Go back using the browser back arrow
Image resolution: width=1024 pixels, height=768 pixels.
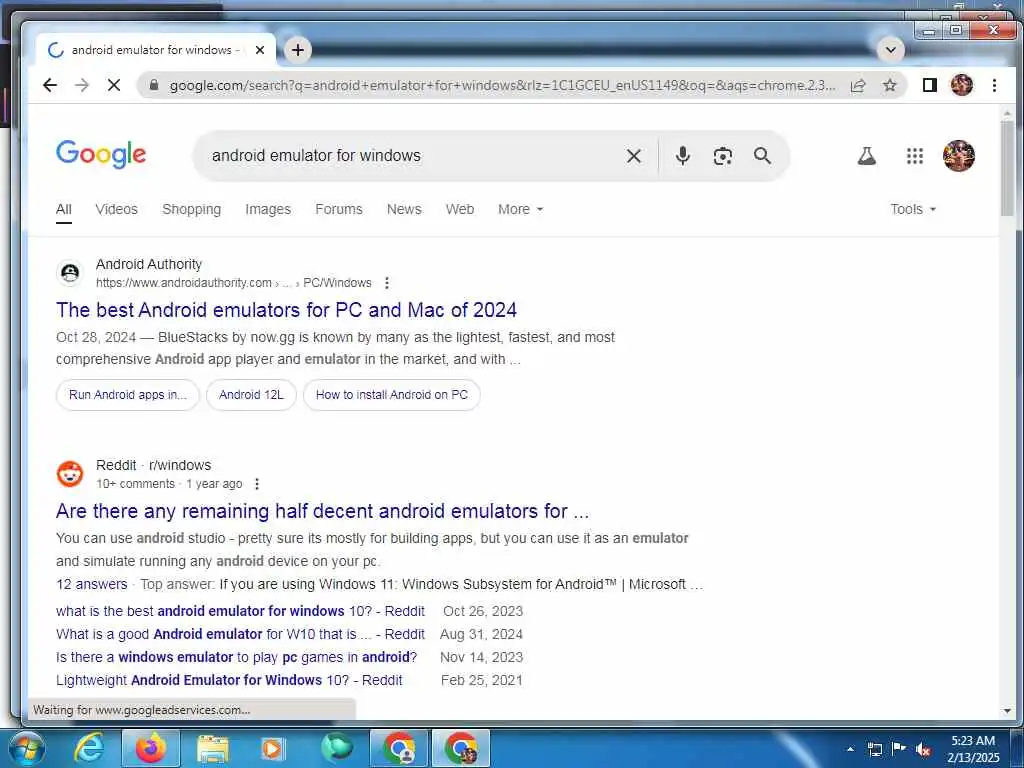coord(50,85)
